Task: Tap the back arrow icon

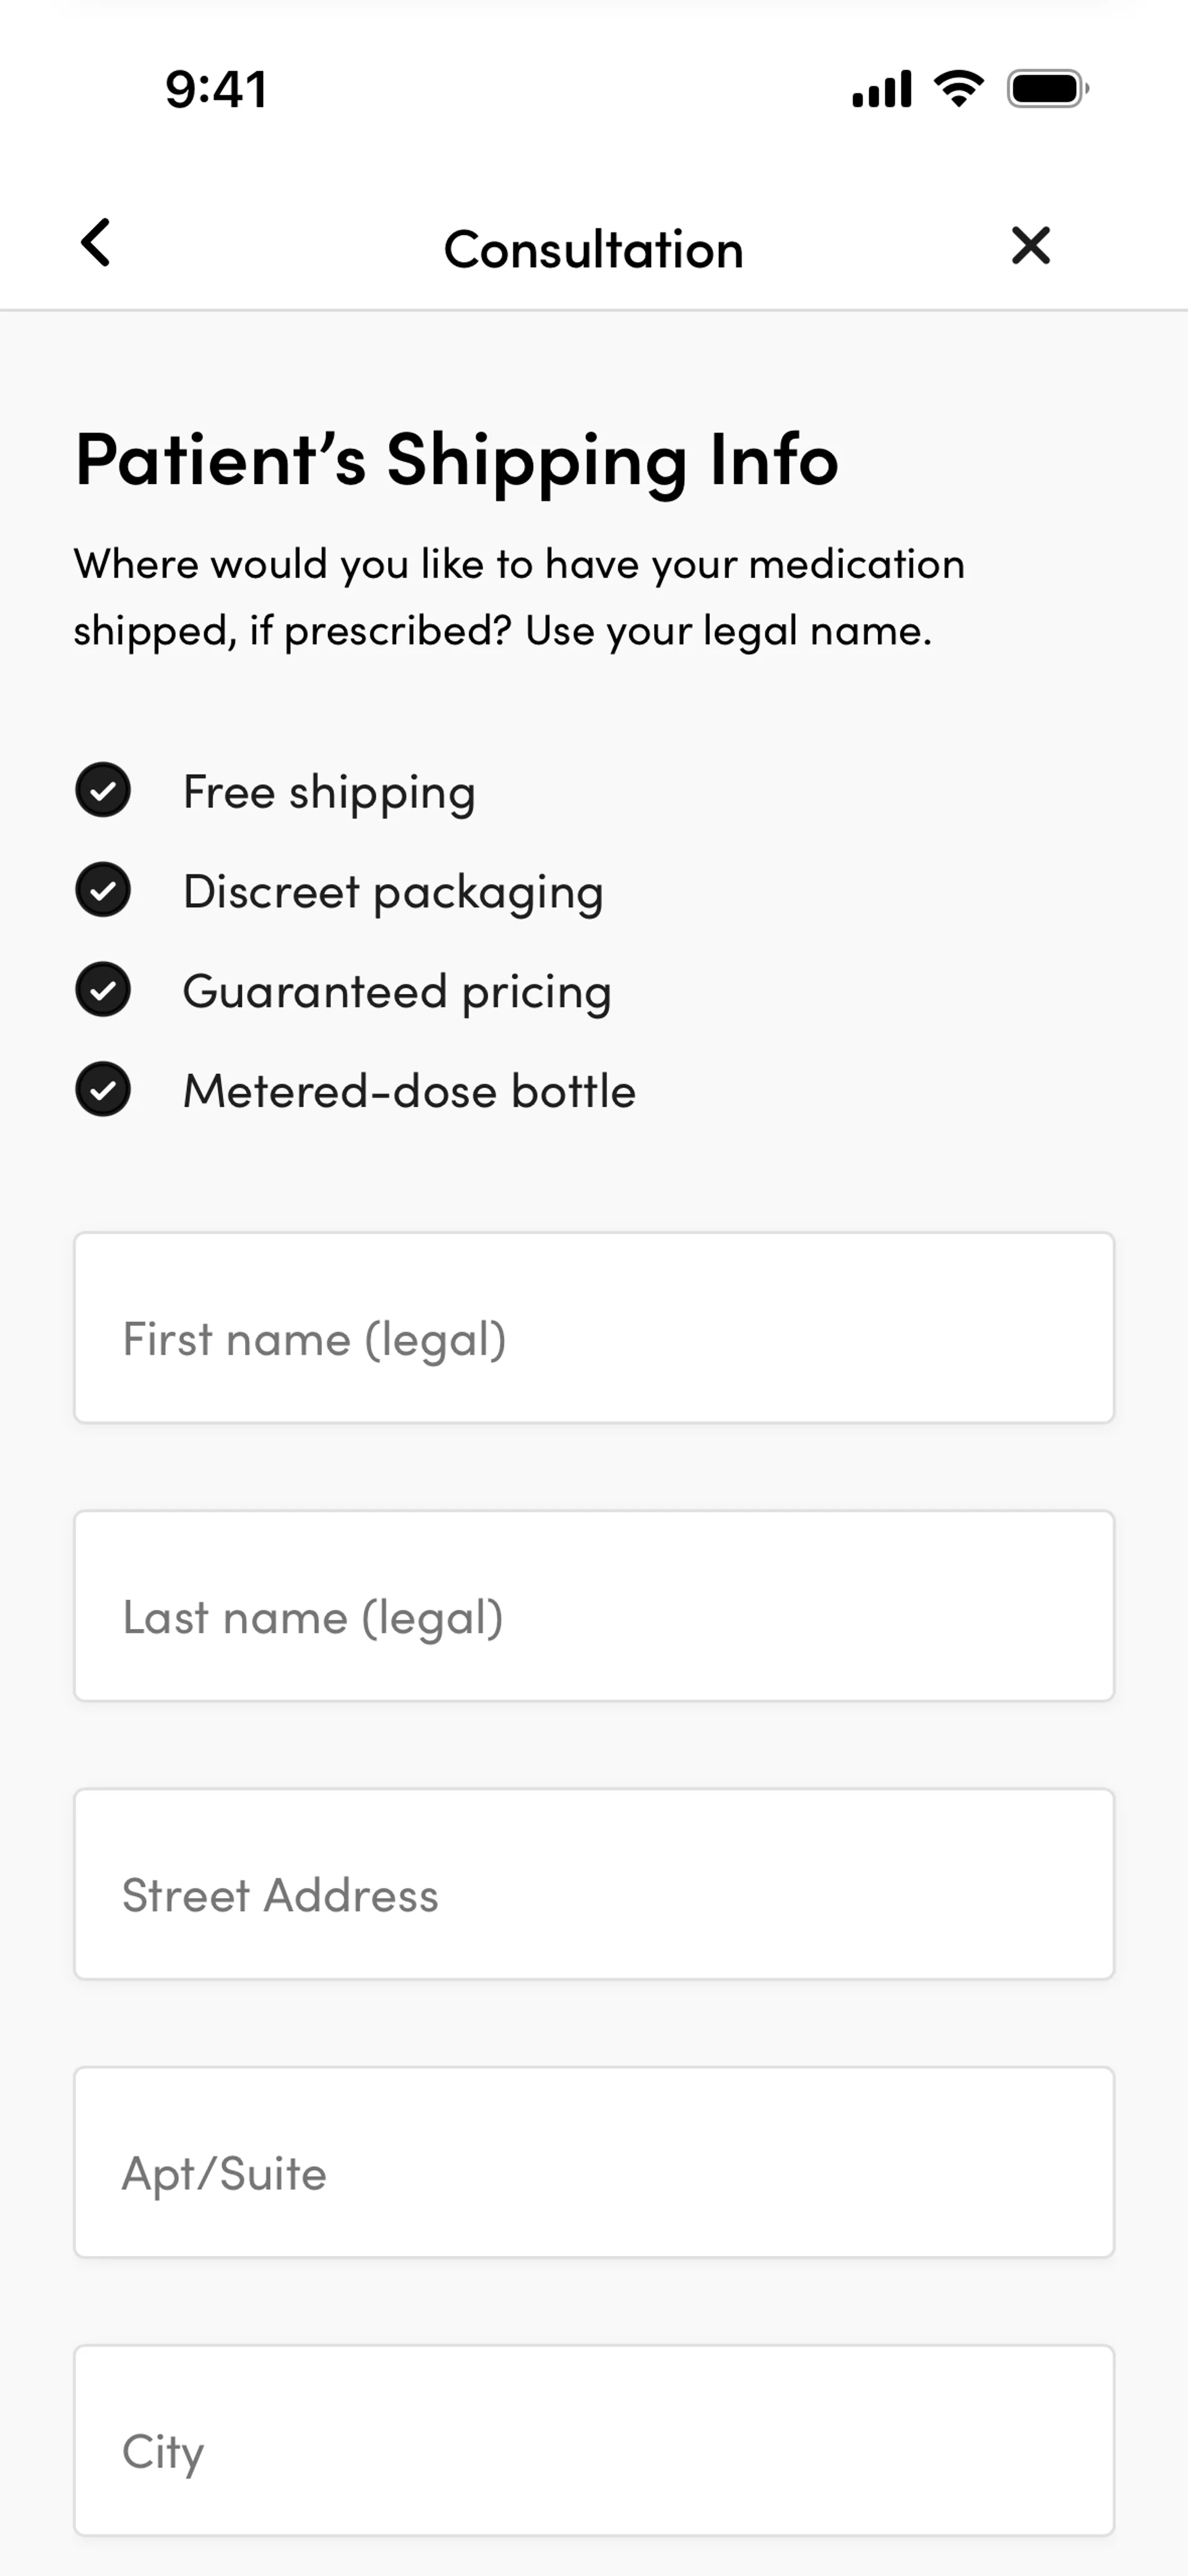Action: 96,243
